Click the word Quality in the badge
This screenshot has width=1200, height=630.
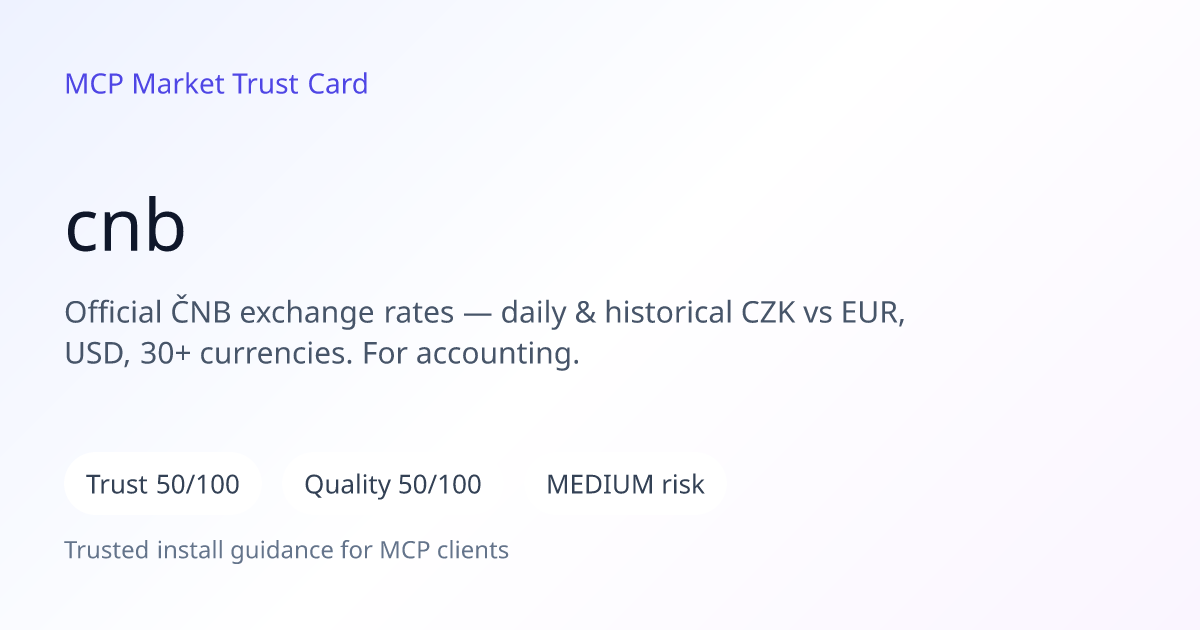(x=347, y=486)
